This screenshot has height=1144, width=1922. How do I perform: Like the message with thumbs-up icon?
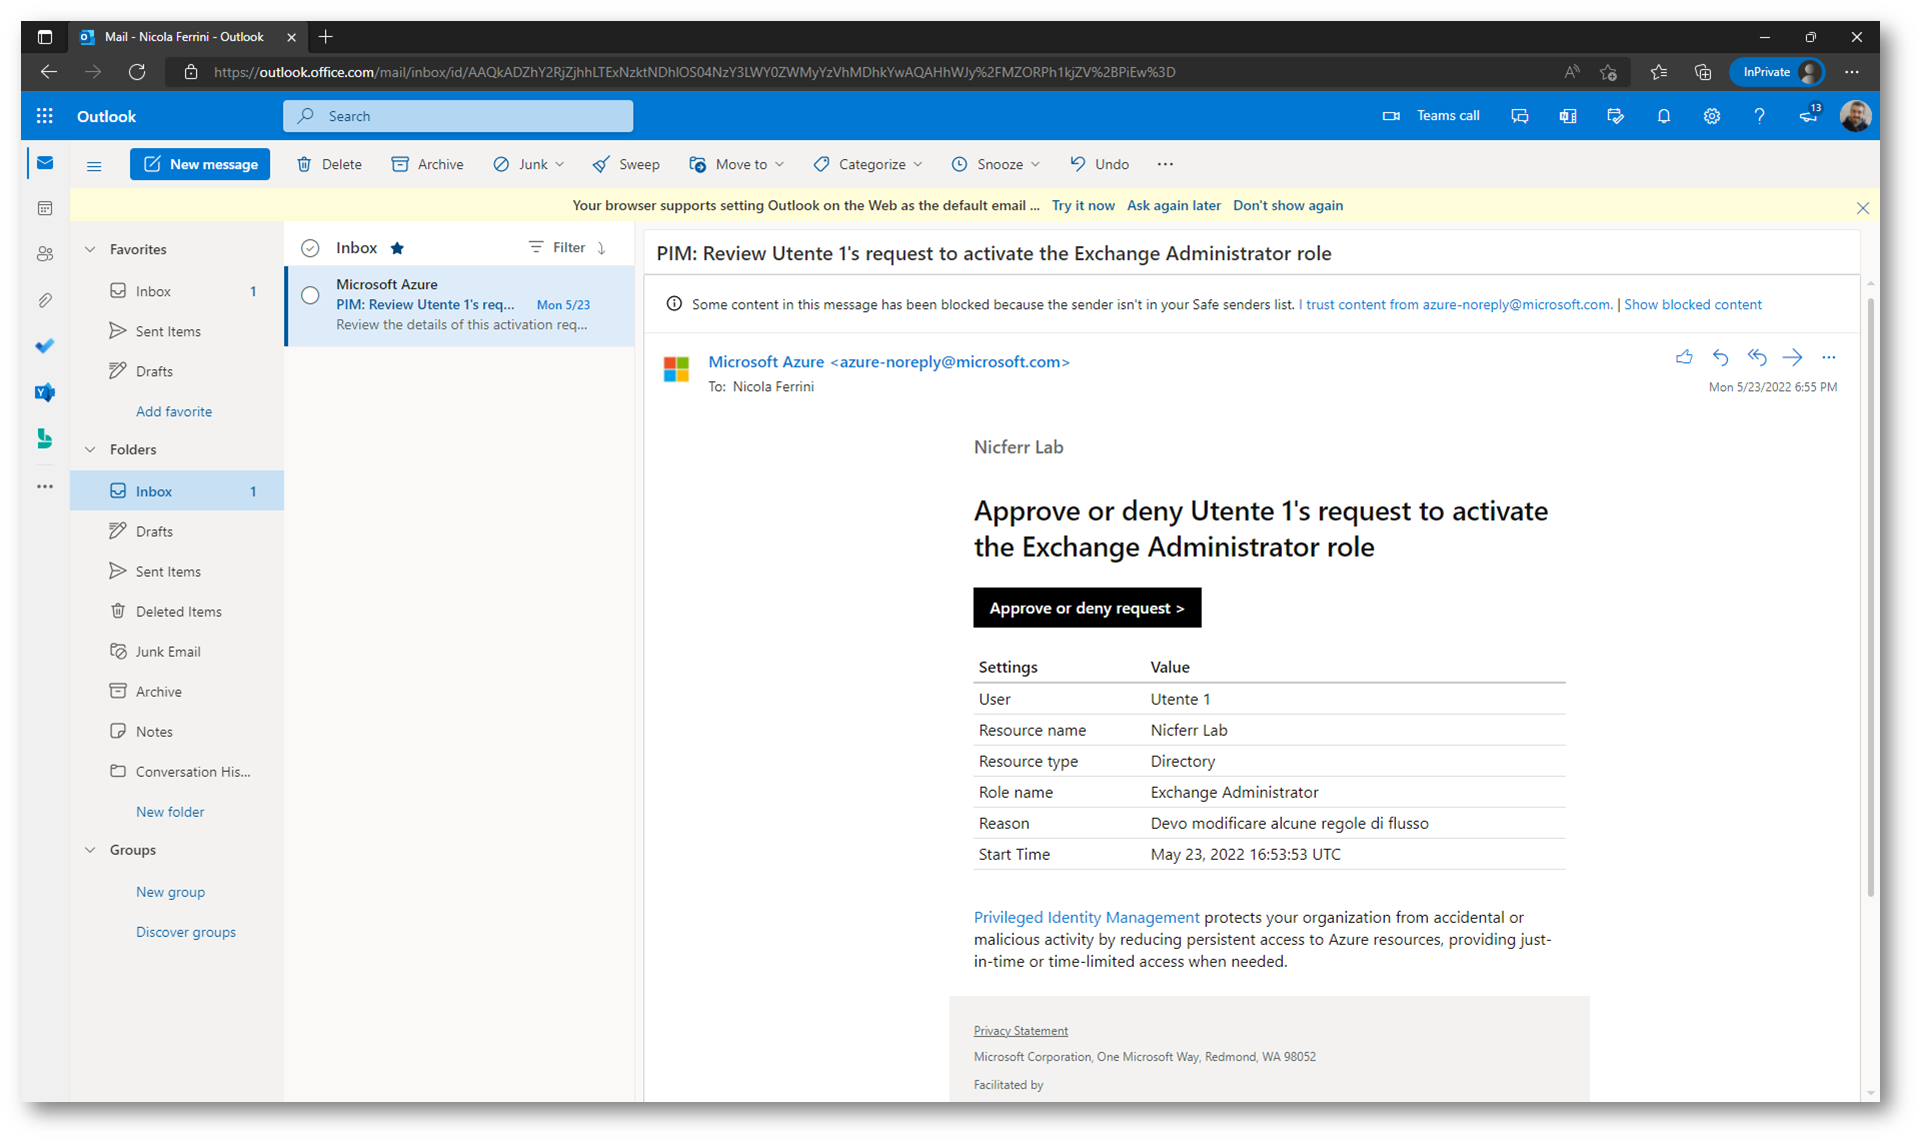pos(1684,357)
